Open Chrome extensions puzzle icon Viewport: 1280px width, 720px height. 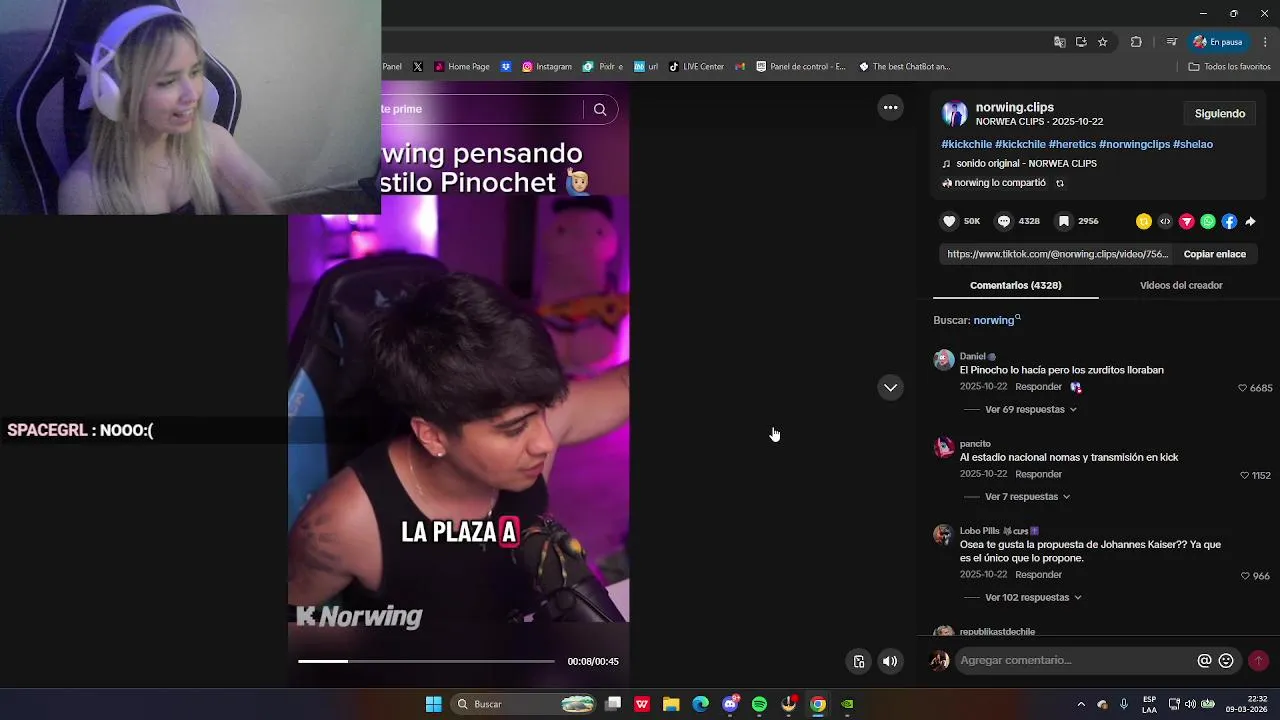click(x=1136, y=42)
